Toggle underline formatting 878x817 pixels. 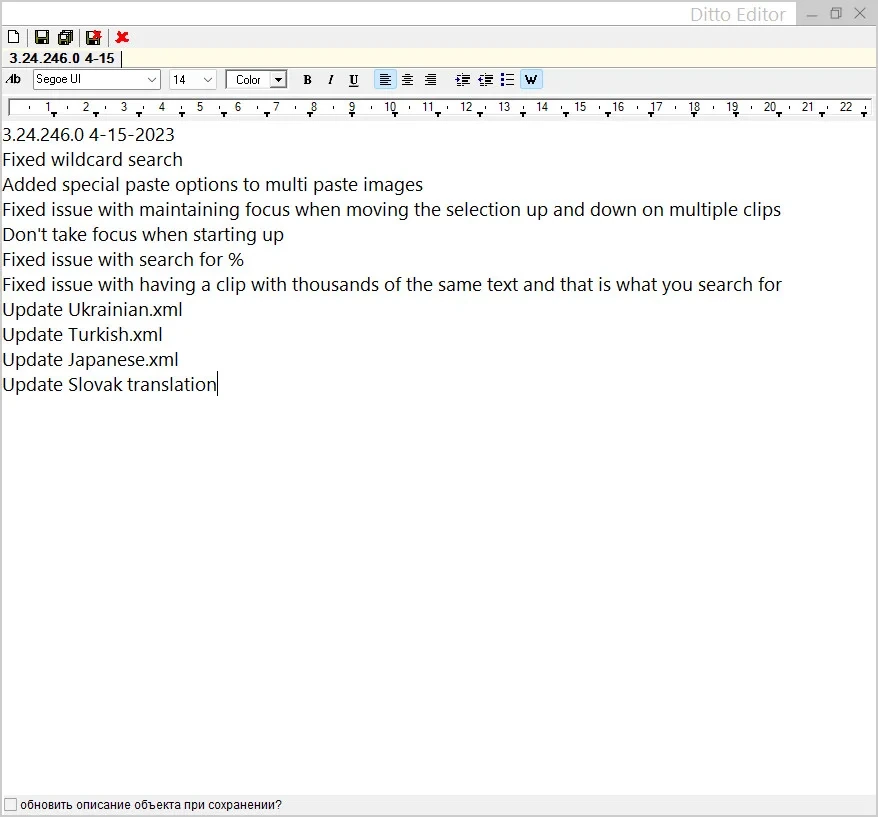(353, 80)
